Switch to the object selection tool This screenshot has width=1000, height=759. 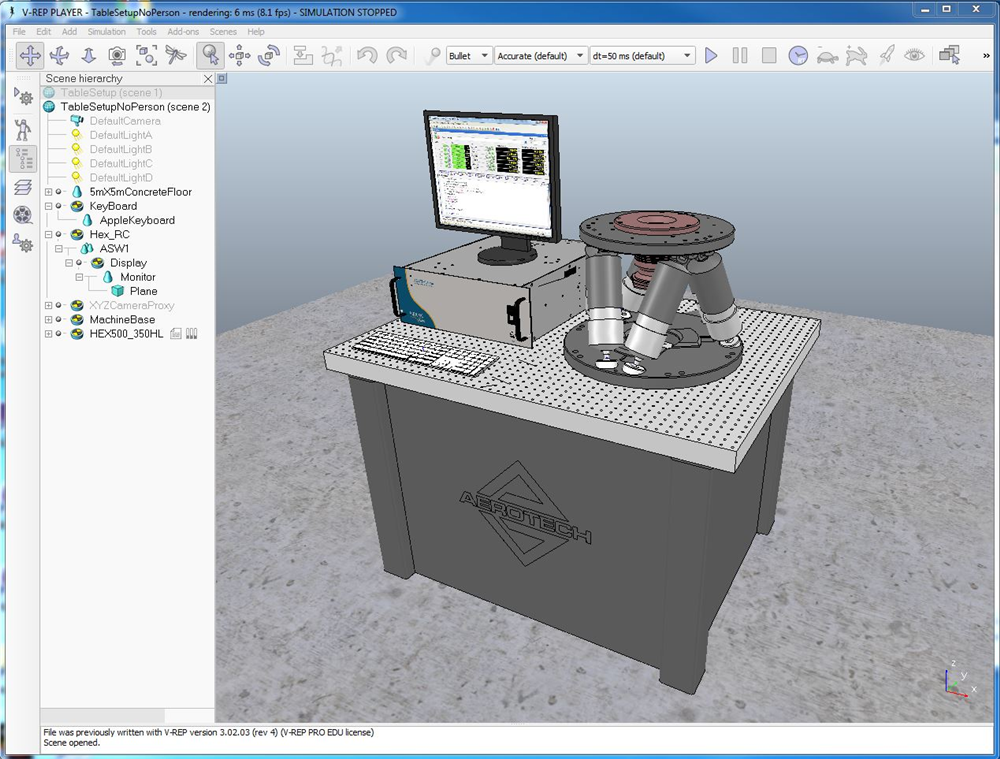click(212, 55)
